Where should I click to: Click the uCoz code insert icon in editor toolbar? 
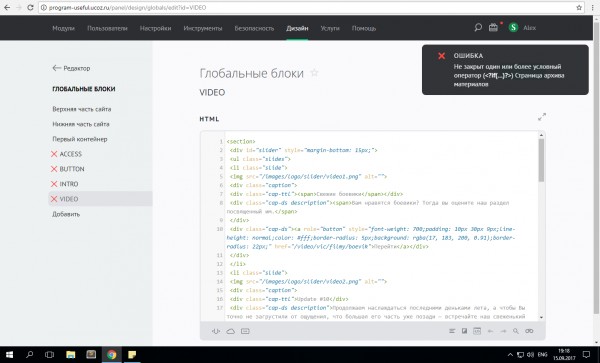click(x=215, y=331)
